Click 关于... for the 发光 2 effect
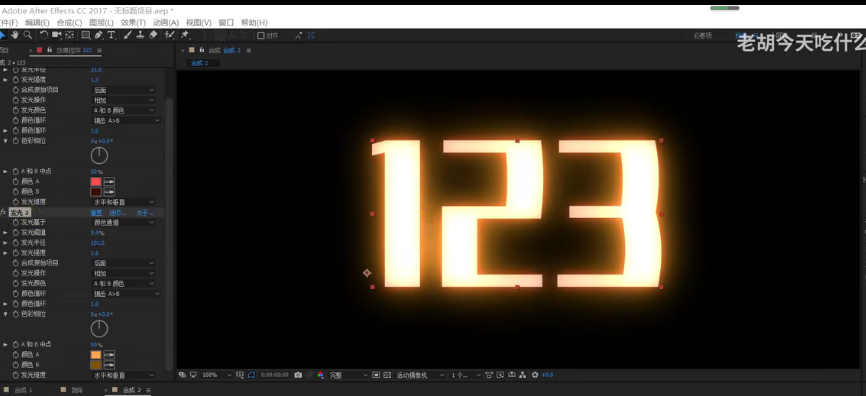The image size is (866, 396). tap(145, 213)
